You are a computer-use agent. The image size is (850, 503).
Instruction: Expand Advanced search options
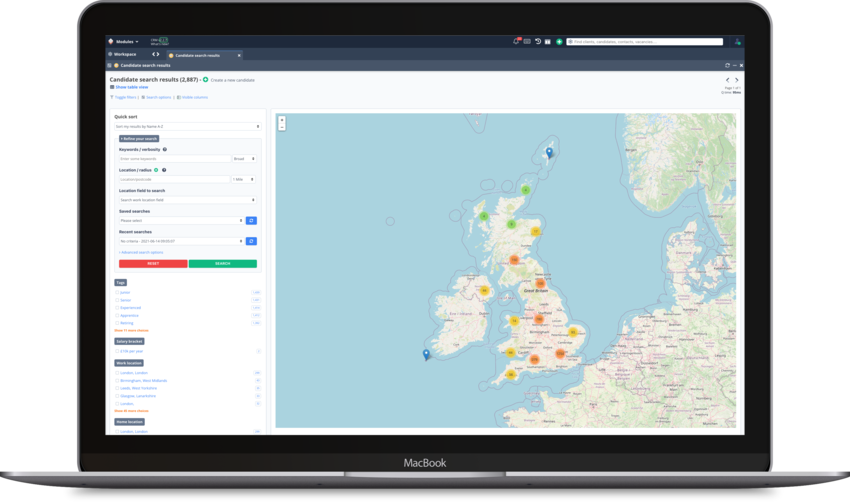pos(141,253)
